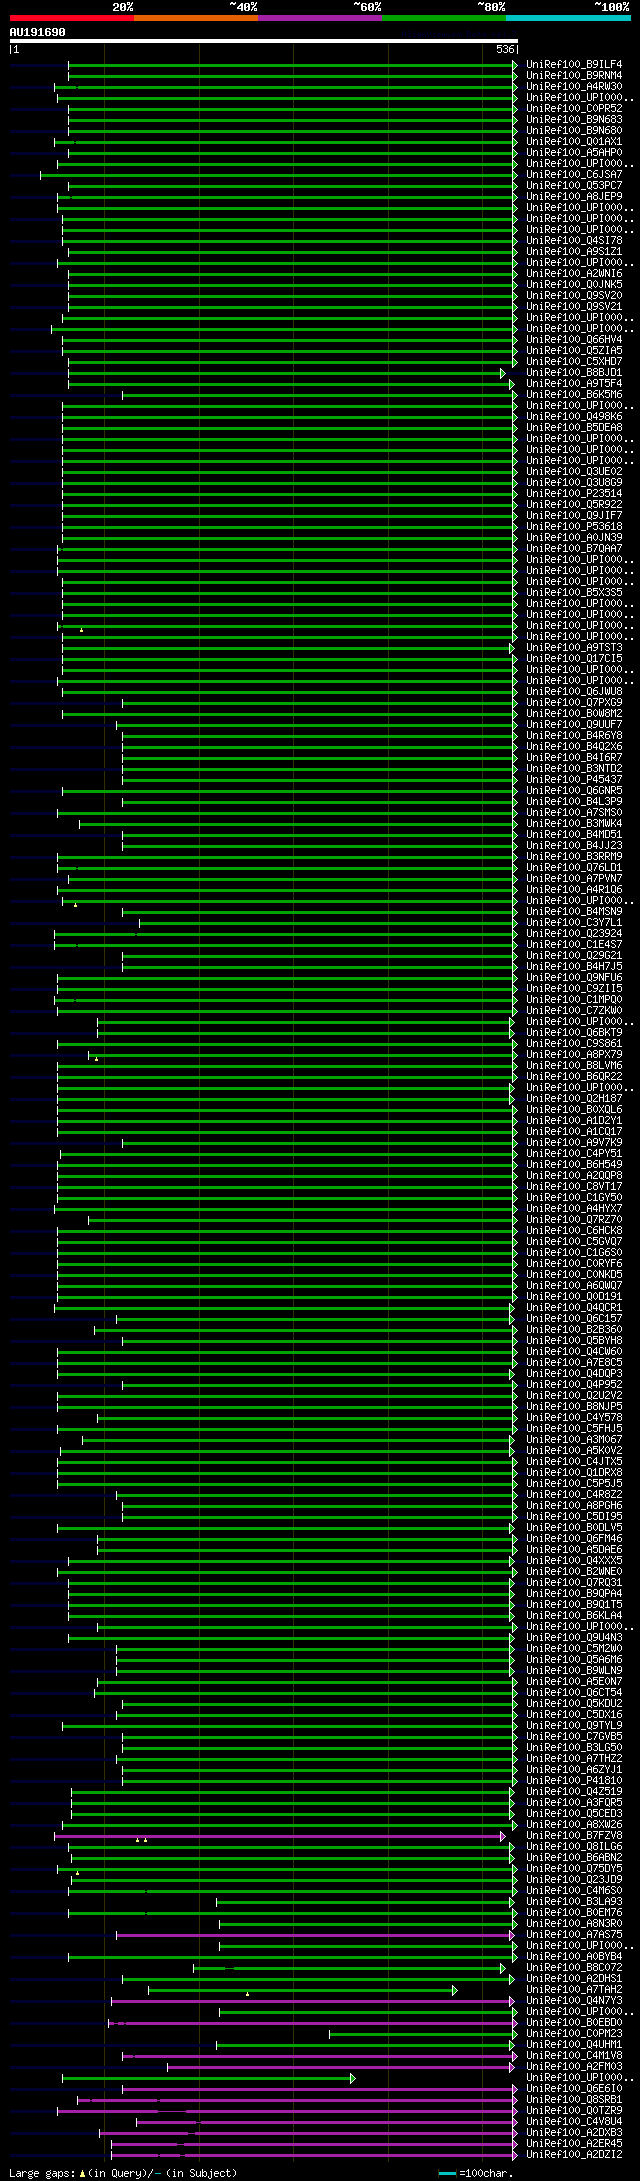Click hit label UniRef100_B8NJP5
640x2181 pixels.
pos(574,1406)
